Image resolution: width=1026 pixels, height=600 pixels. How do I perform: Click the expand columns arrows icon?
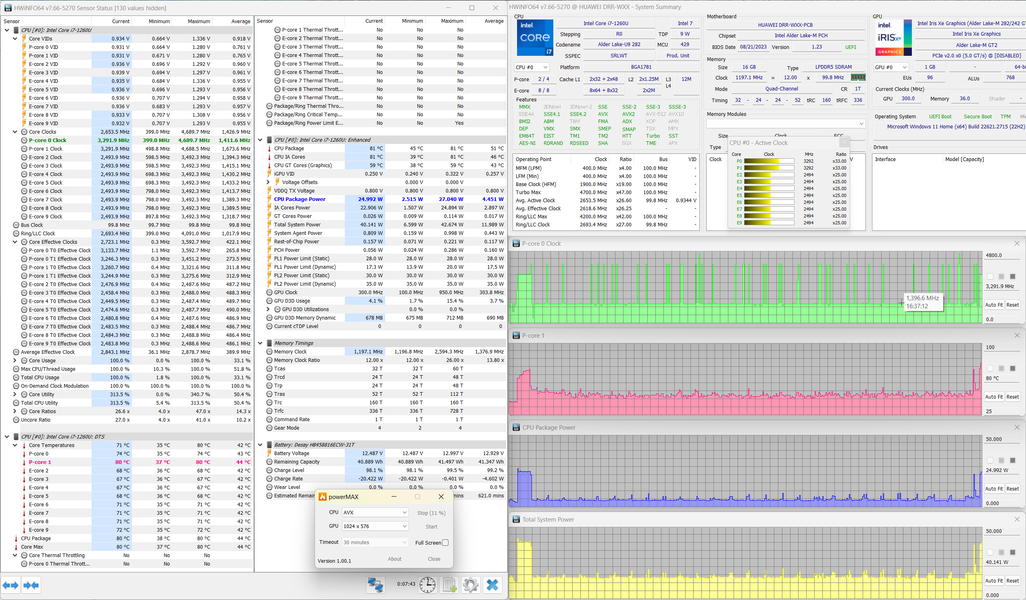[x=11, y=585]
